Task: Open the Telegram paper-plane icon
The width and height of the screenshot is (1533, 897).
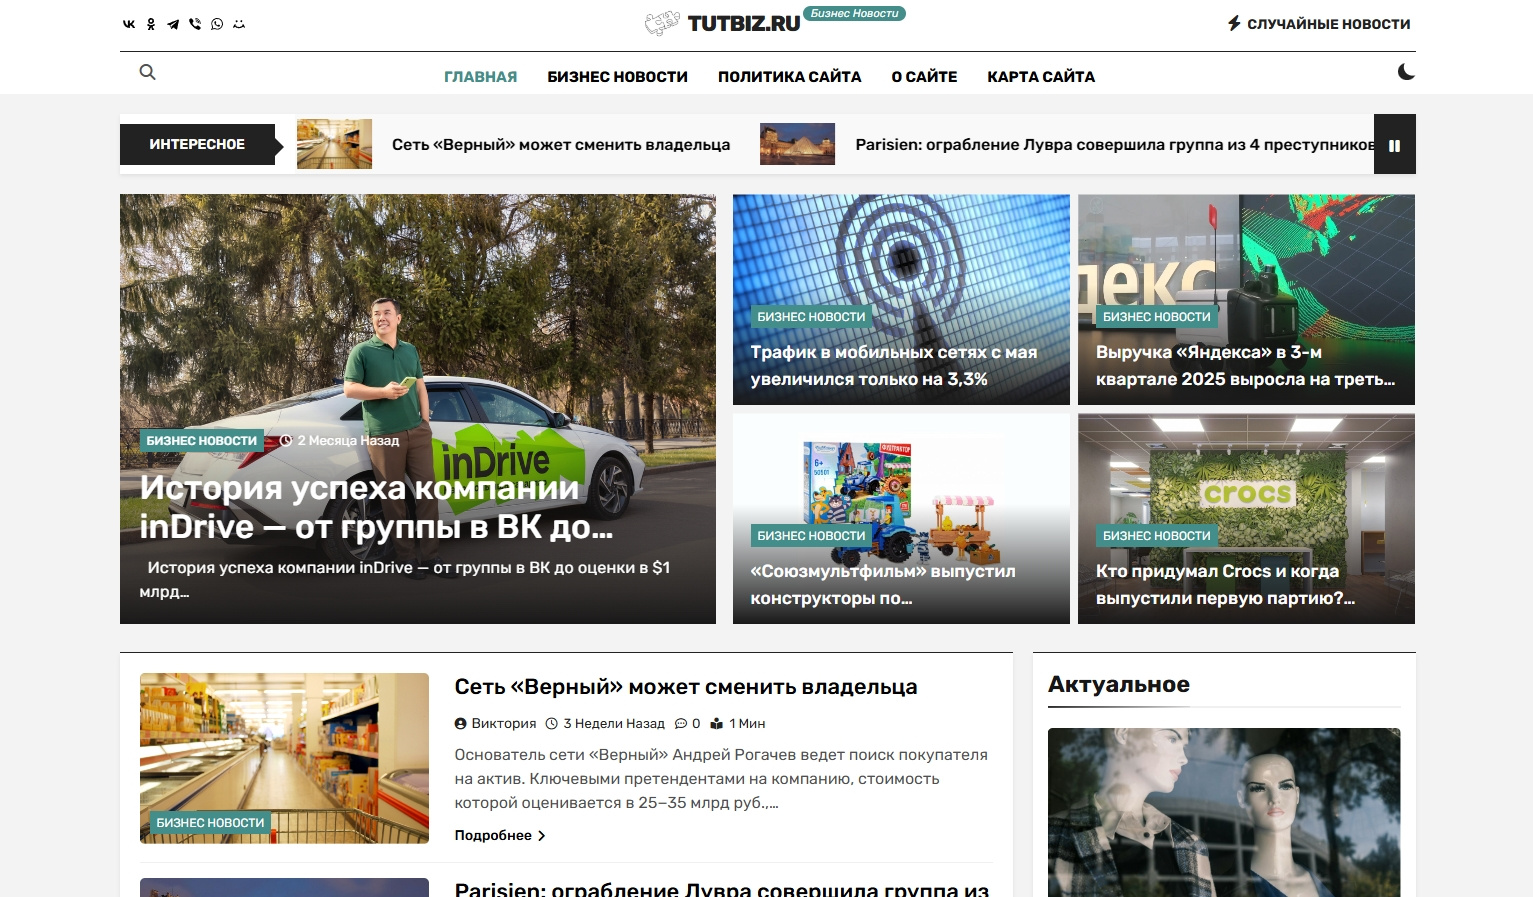Action: 173,24
